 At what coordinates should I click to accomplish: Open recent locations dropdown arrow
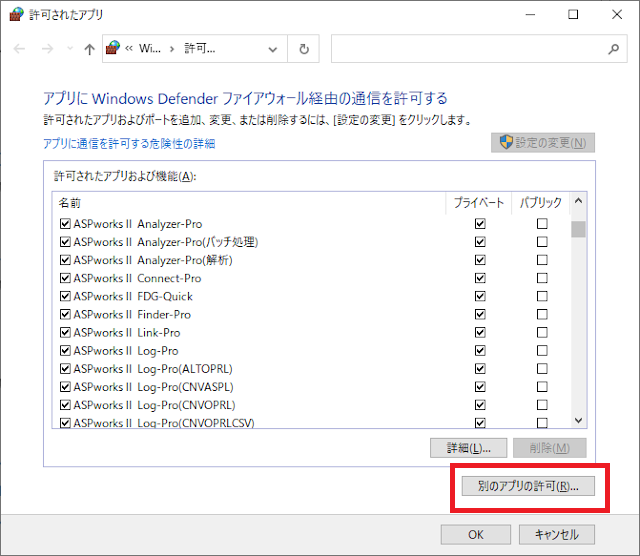pyautogui.click(x=68, y=49)
